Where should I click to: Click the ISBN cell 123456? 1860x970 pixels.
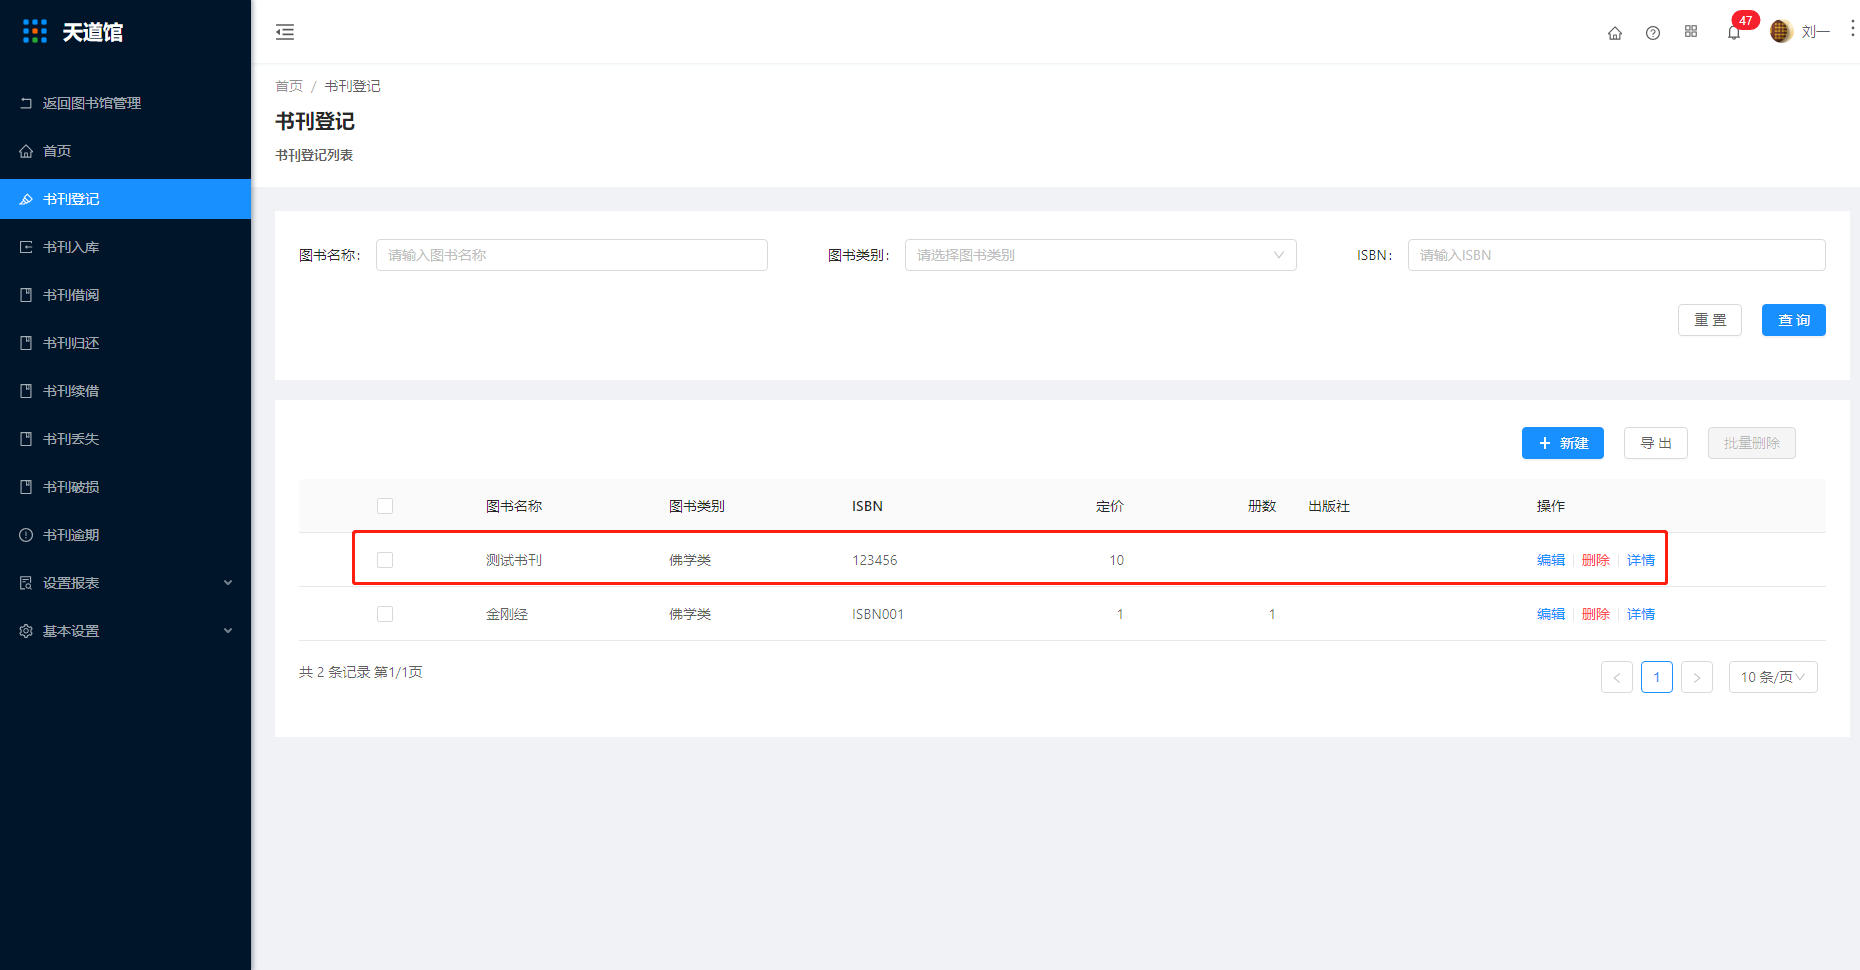[875, 560]
